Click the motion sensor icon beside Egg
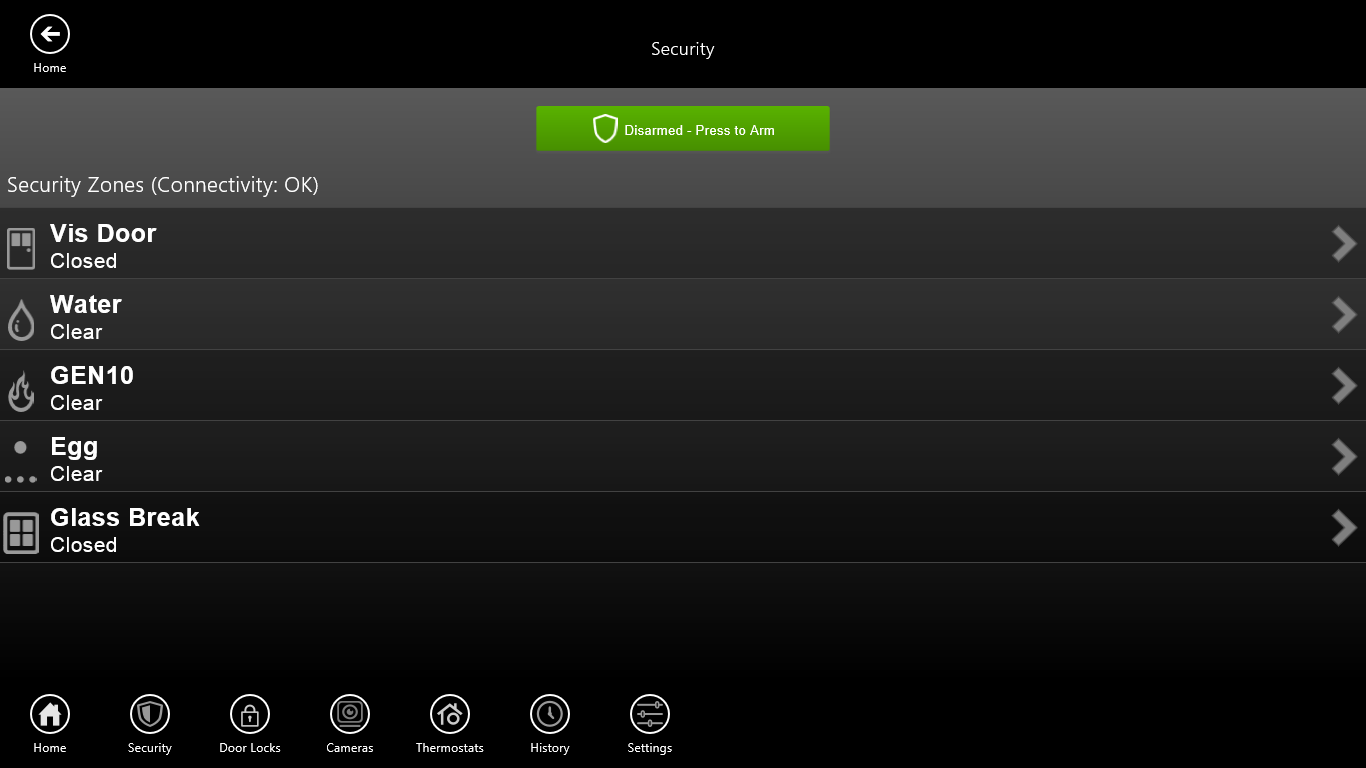 point(20,457)
